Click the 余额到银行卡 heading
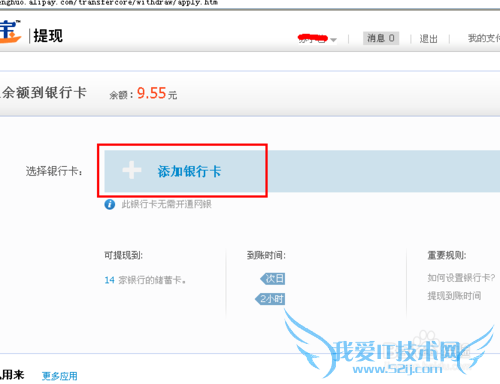Viewport: 500px width, 384px height. (x=44, y=92)
